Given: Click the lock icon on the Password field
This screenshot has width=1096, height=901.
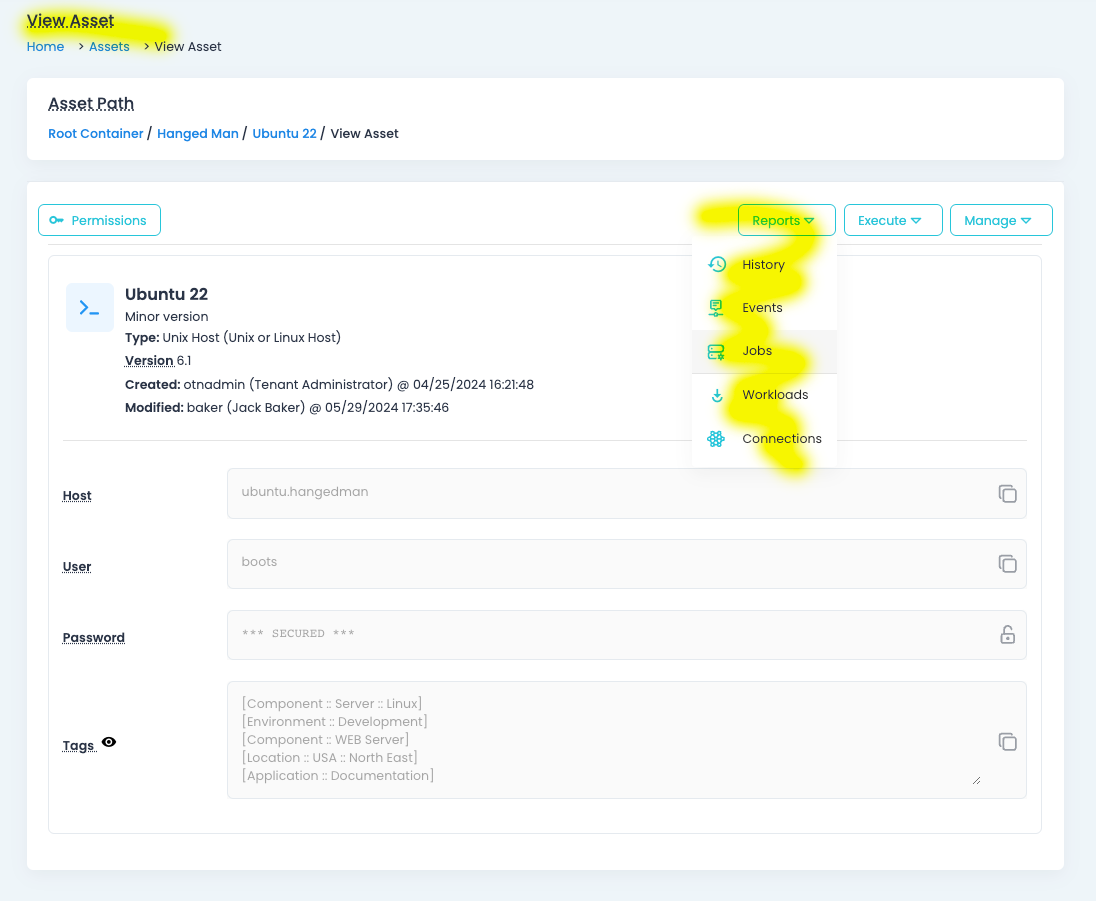Looking at the screenshot, I should pyautogui.click(x=1007, y=634).
